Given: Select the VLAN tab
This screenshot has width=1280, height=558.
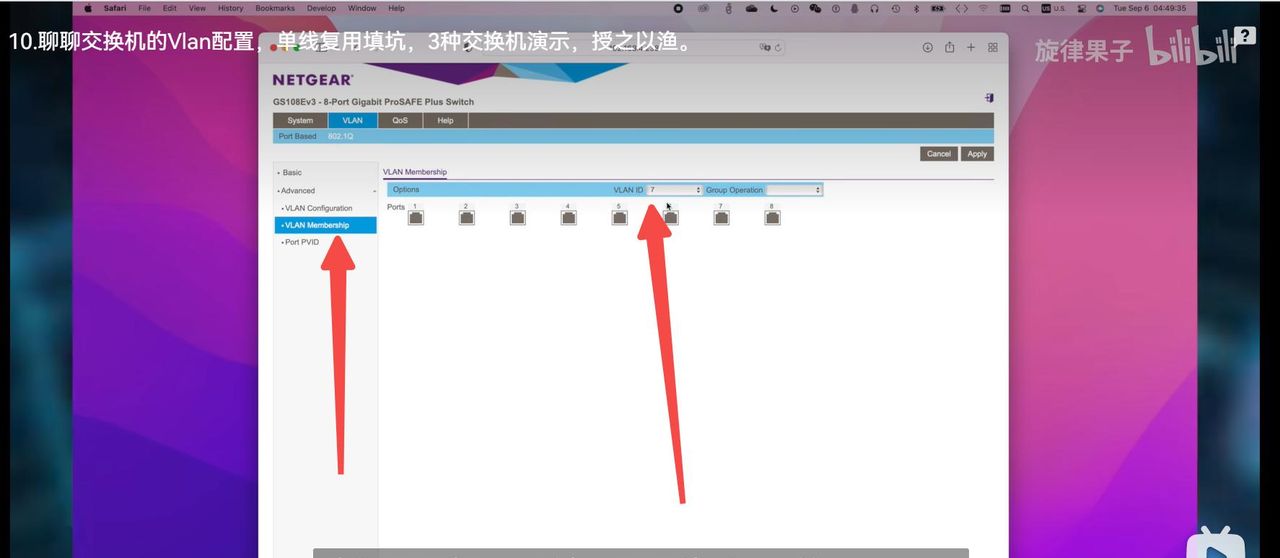Looking at the screenshot, I should click(352, 120).
